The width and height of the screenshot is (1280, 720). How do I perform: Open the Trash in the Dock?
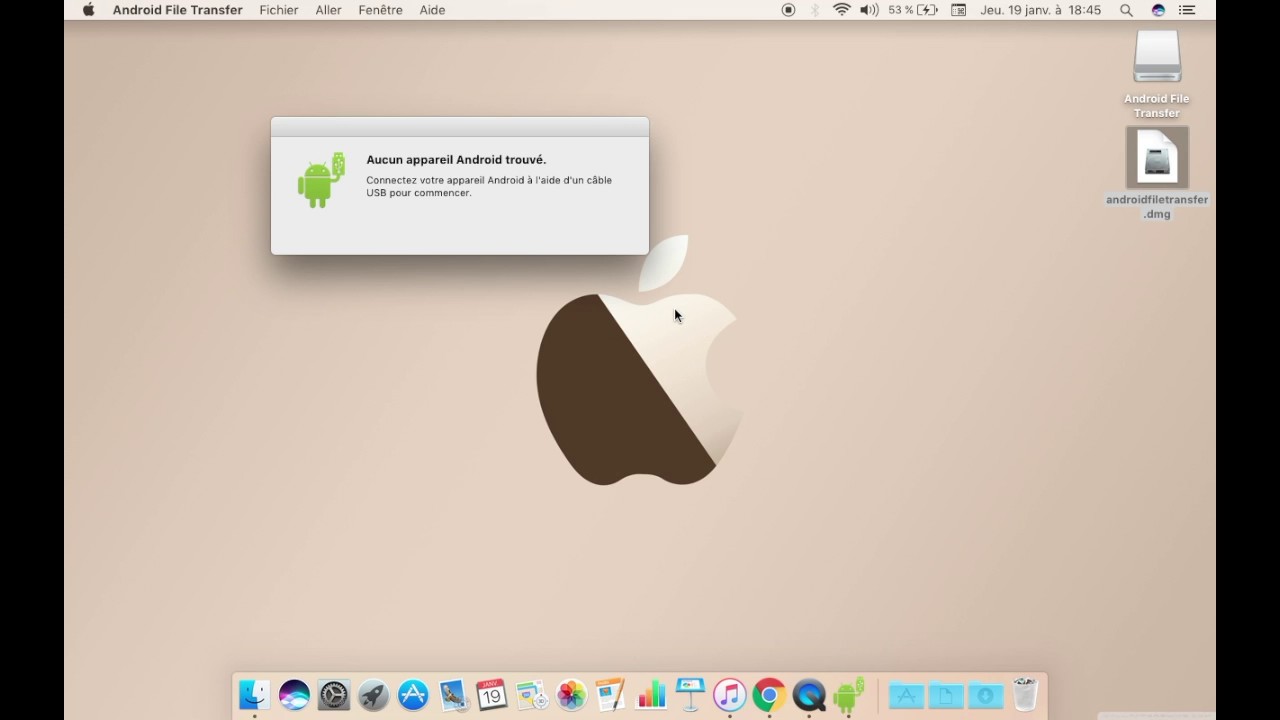(x=1025, y=694)
